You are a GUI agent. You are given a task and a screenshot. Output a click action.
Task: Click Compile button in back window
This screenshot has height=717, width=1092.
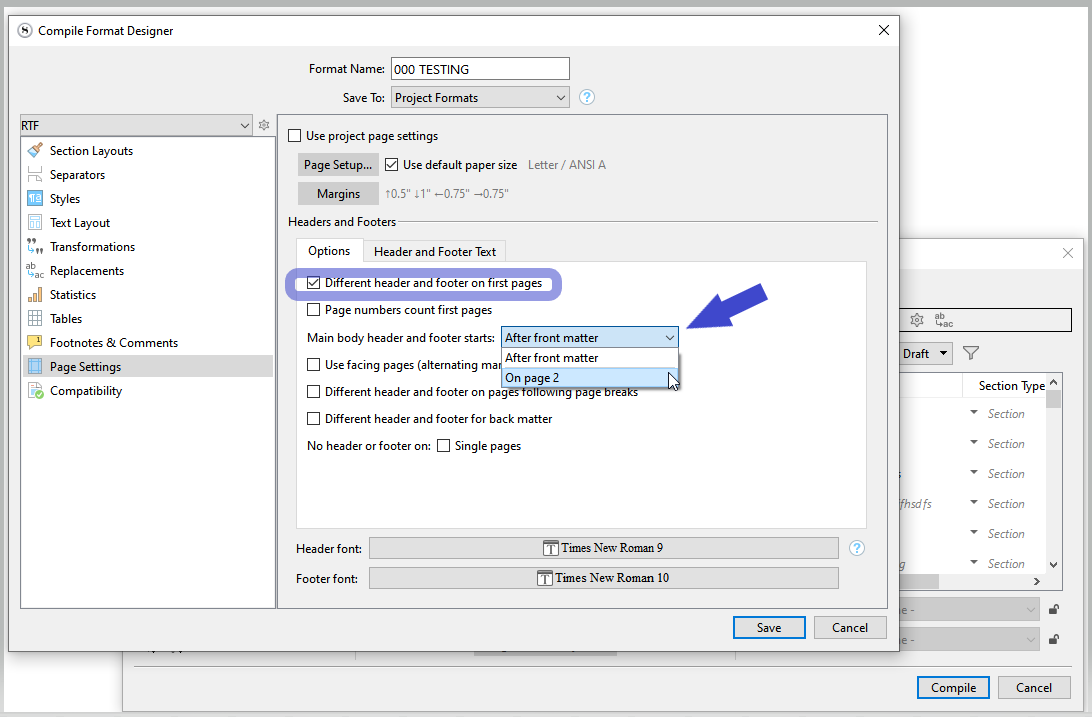click(953, 687)
